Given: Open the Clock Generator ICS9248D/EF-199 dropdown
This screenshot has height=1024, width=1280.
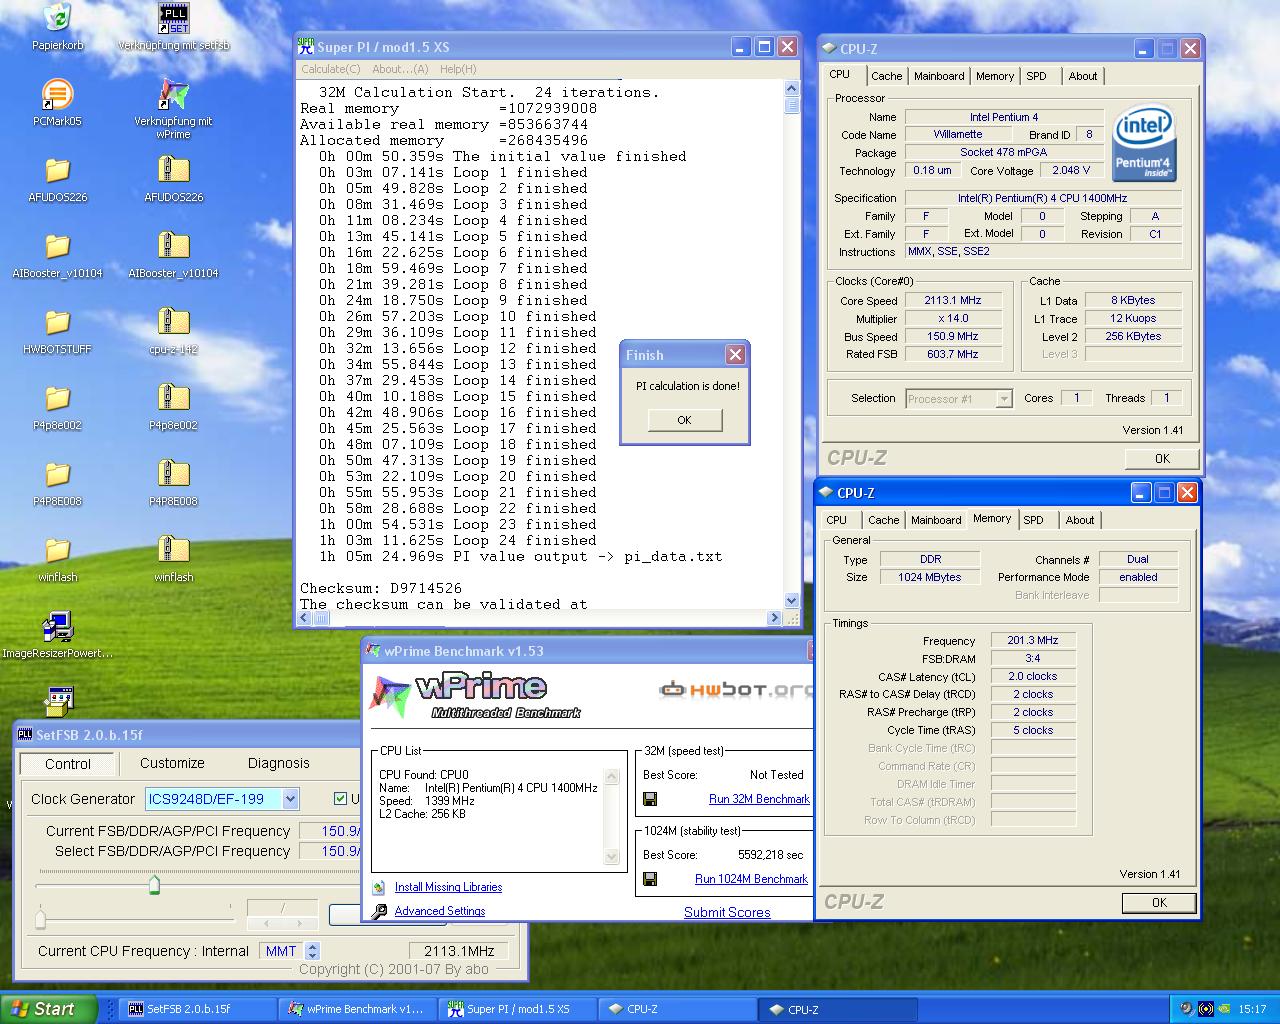Looking at the screenshot, I should tap(290, 798).
